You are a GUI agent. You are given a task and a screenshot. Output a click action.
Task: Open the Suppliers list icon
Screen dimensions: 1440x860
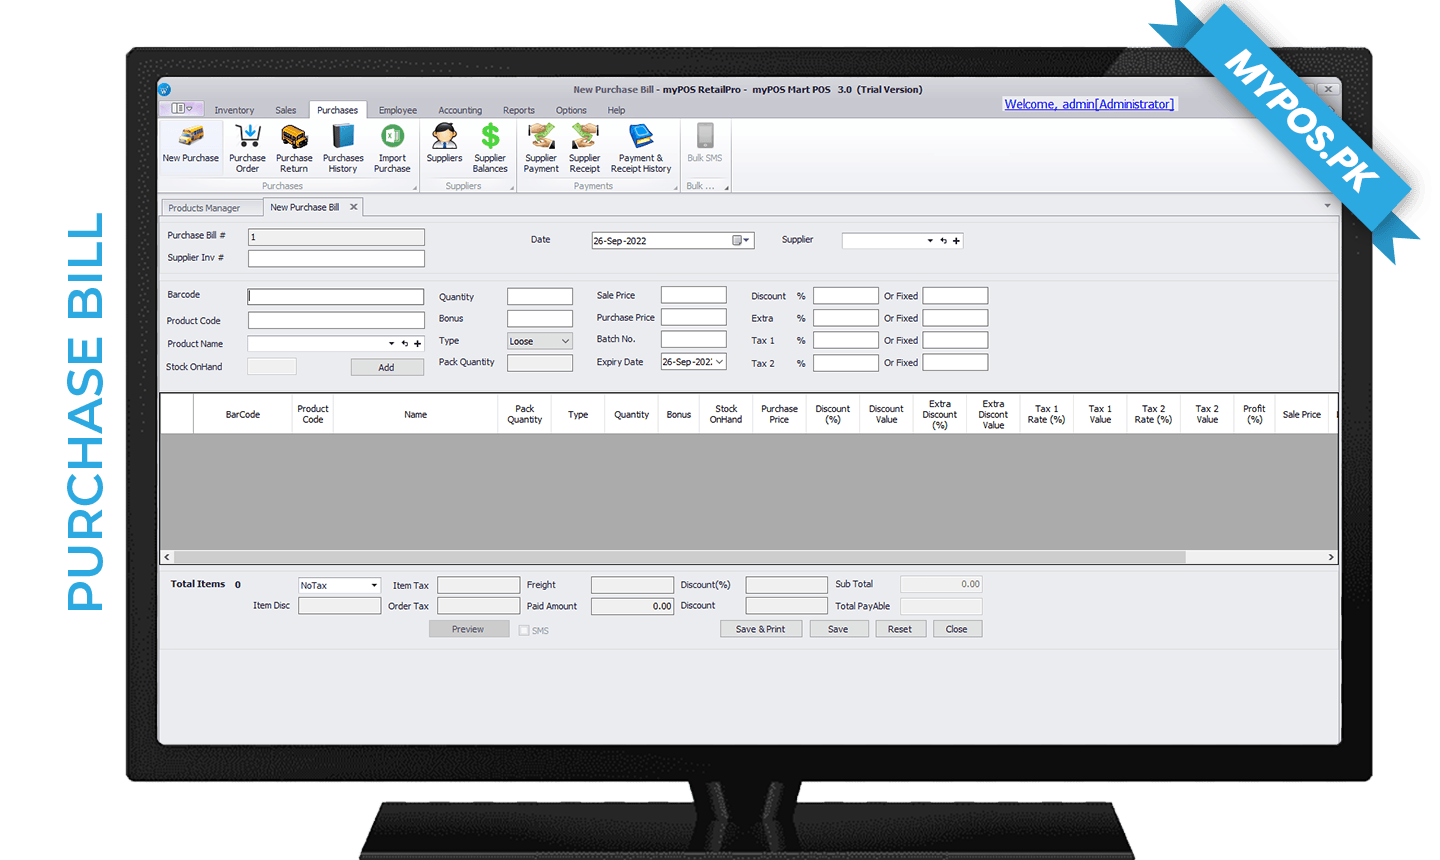coord(444,143)
